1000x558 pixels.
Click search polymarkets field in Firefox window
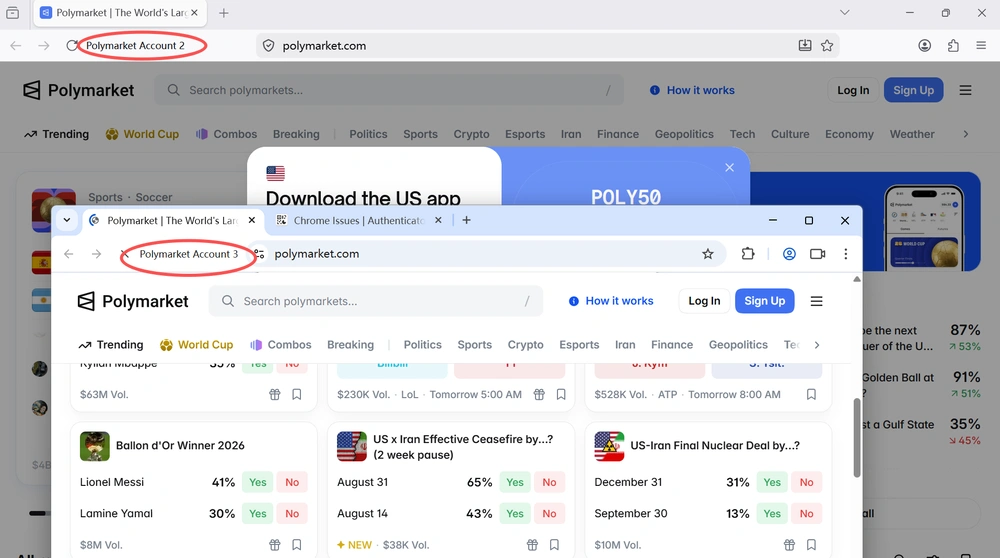tap(389, 91)
